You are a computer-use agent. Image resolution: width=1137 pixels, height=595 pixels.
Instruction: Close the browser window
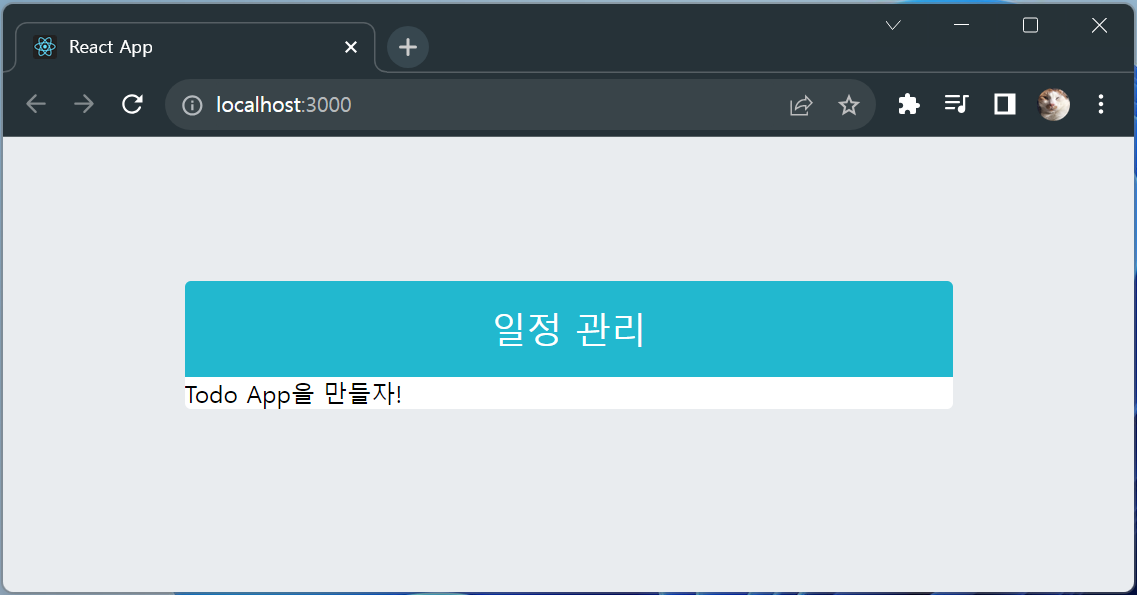pos(1099,25)
